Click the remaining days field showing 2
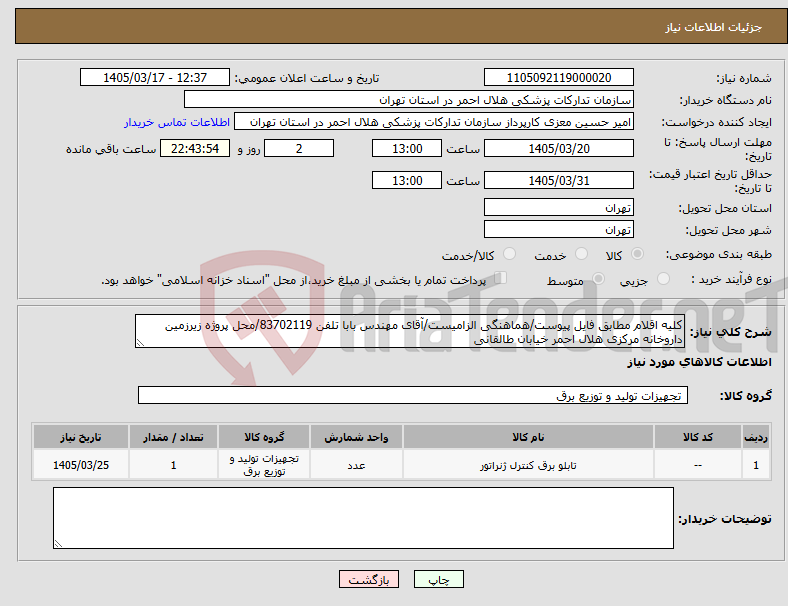The width and height of the screenshot is (788, 606). pos(299,148)
